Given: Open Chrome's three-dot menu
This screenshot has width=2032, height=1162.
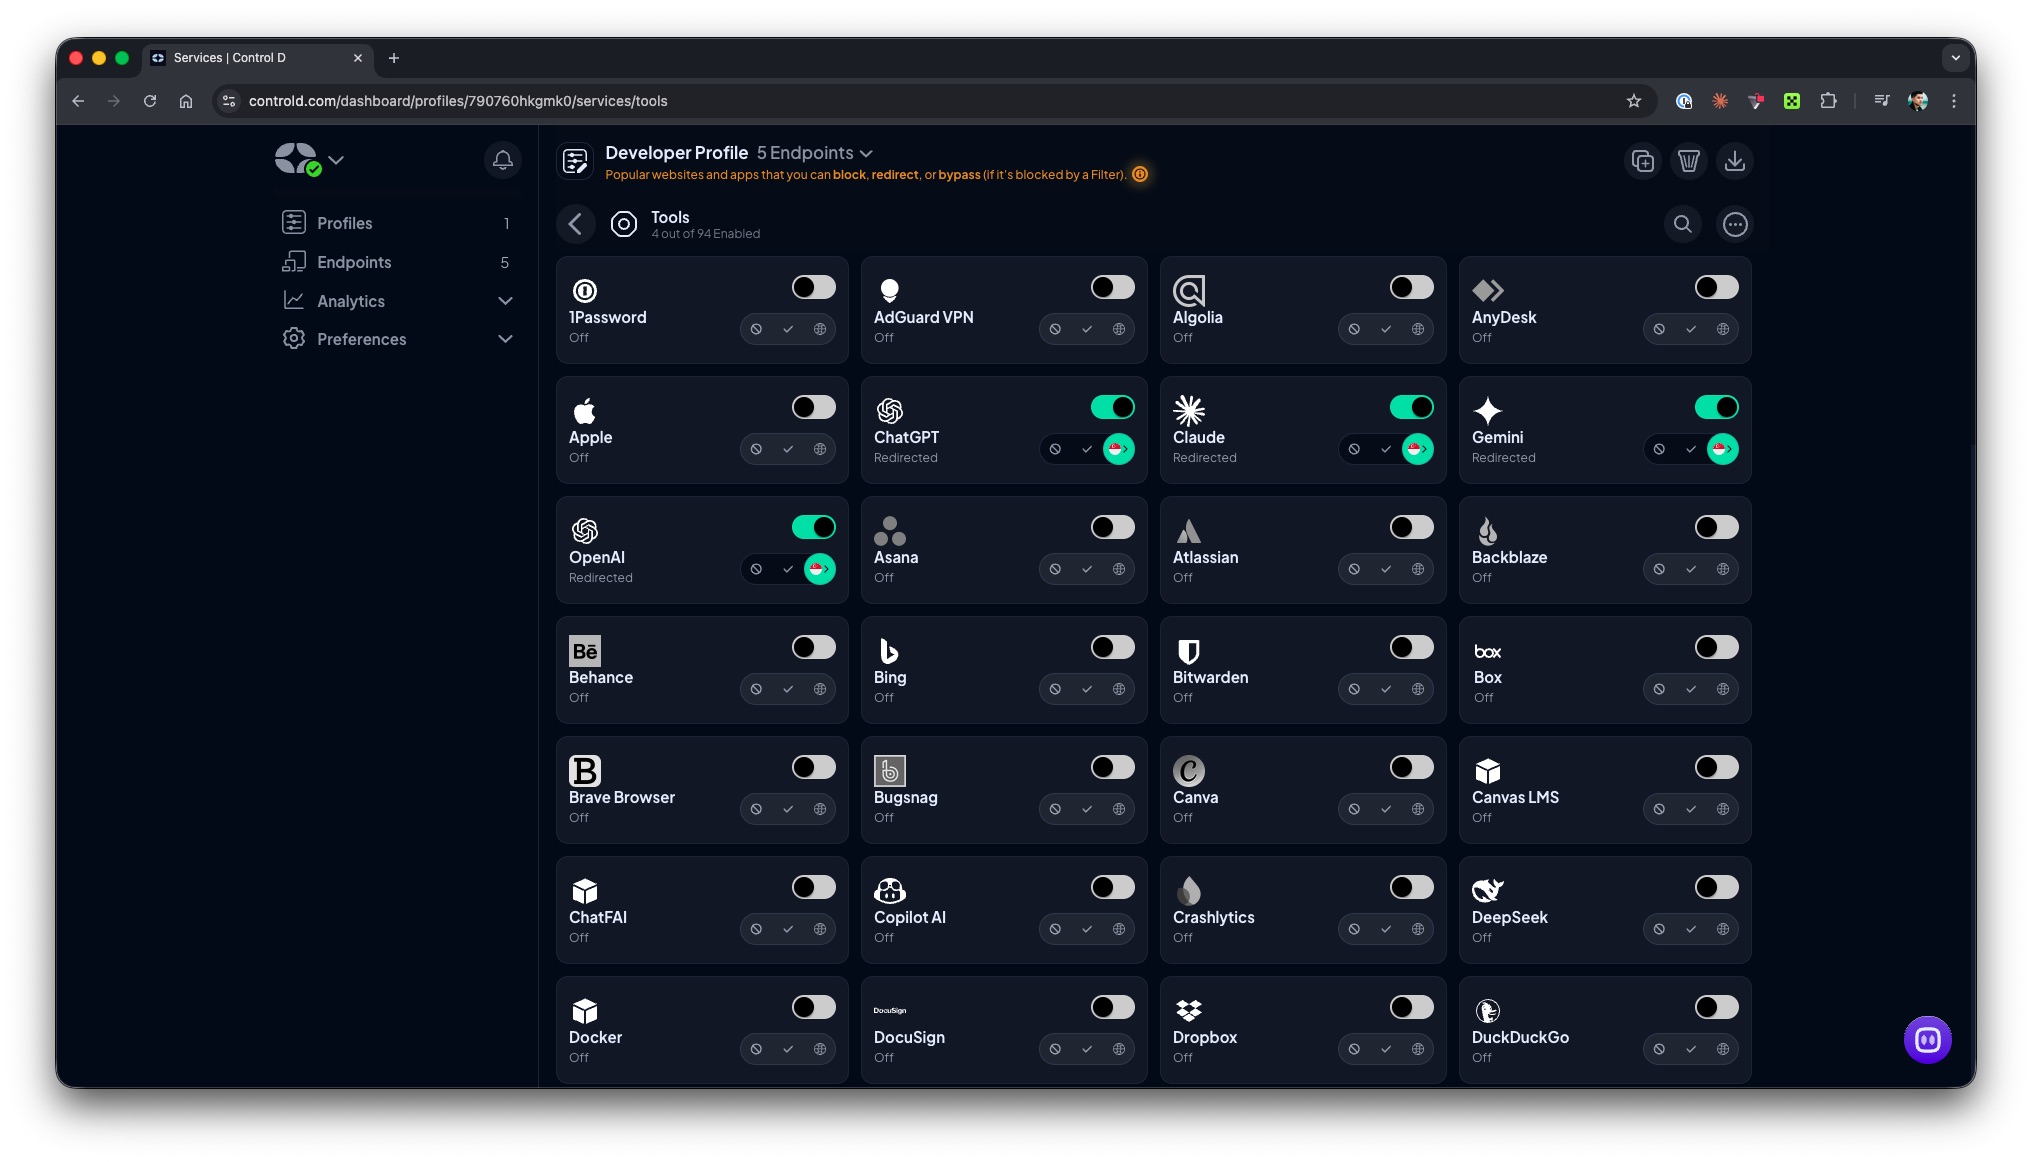Looking at the screenshot, I should (1954, 101).
